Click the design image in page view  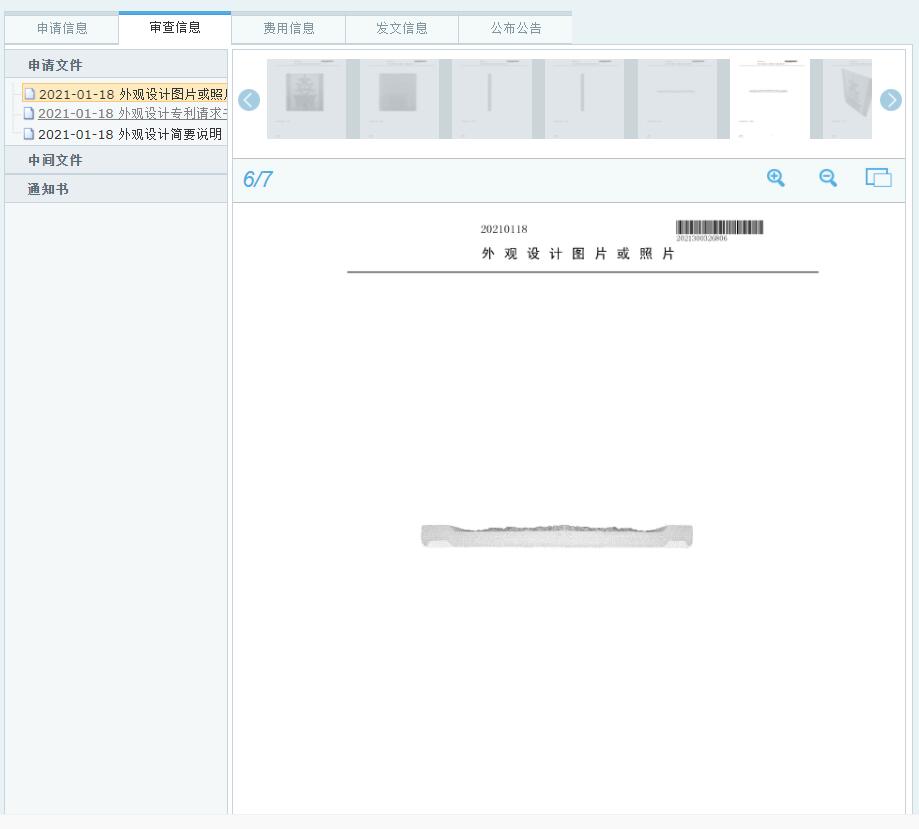click(x=557, y=536)
